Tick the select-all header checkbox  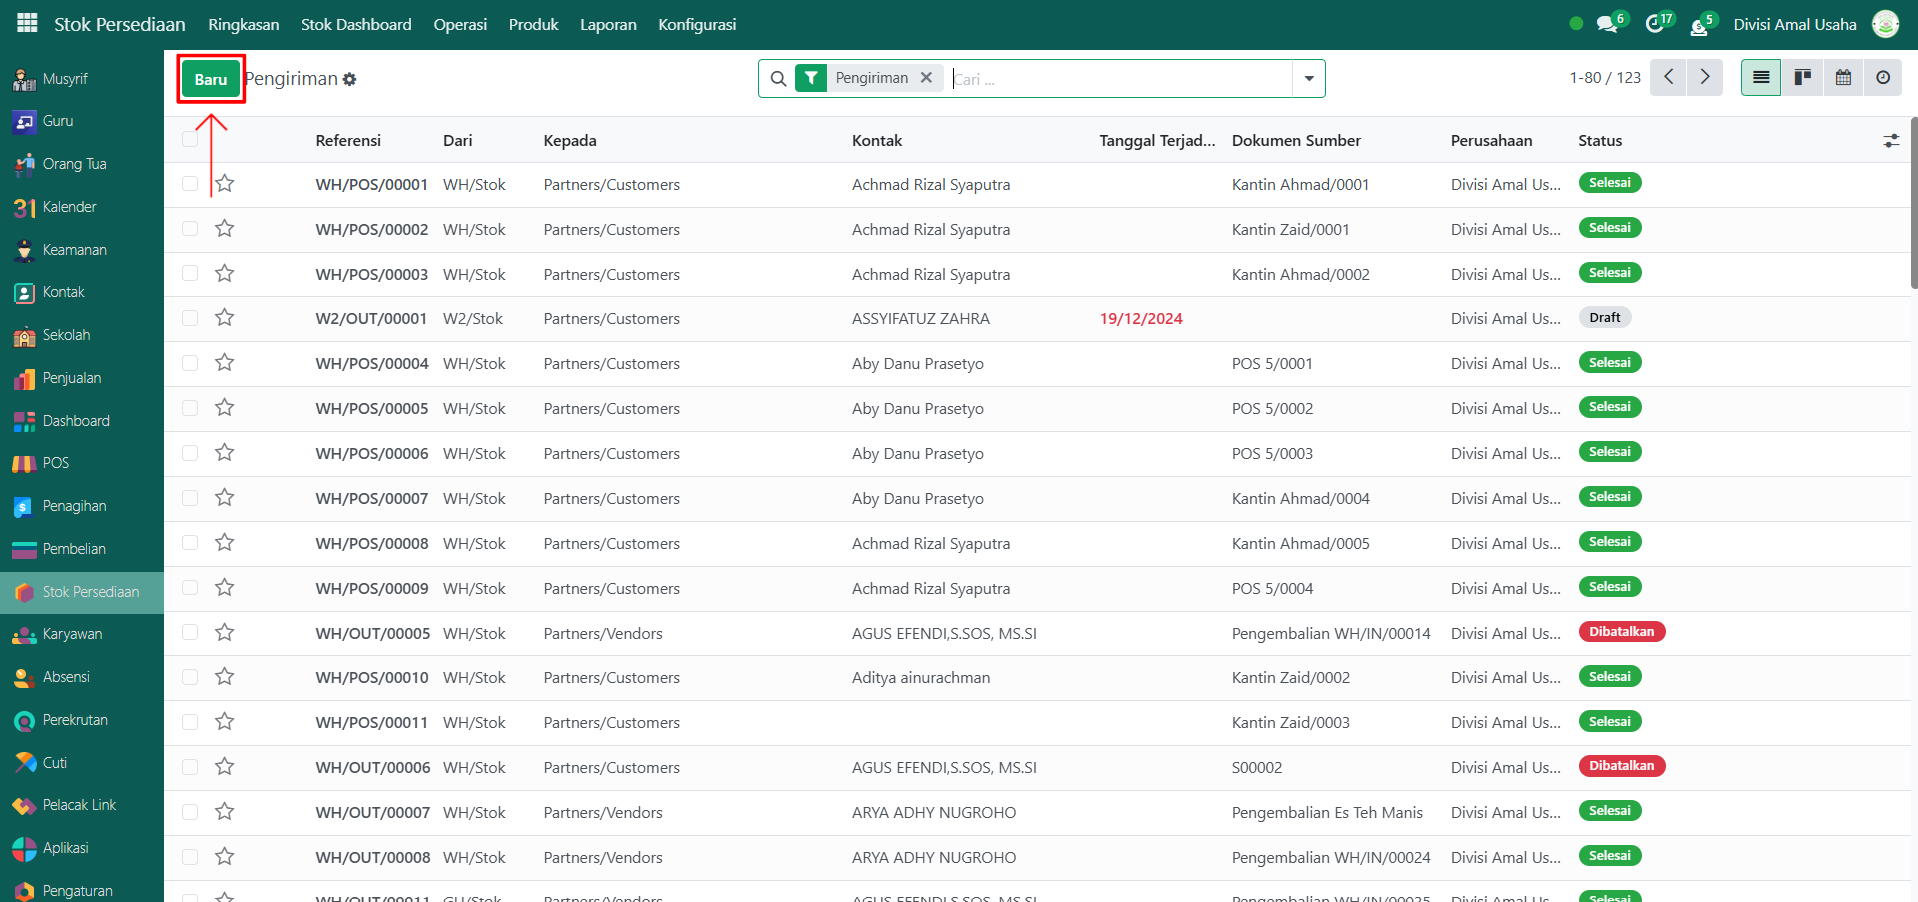point(190,140)
